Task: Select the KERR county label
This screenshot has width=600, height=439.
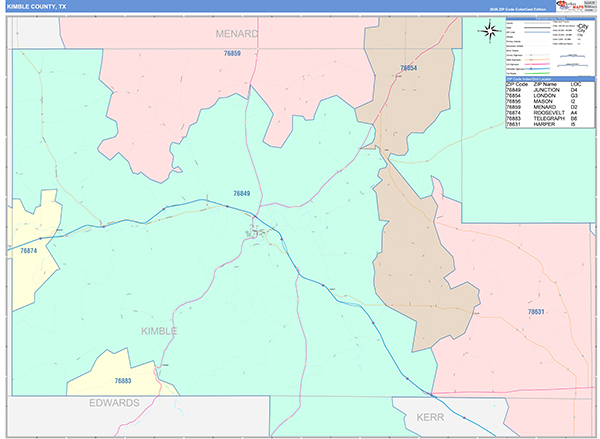Action: pos(430,417)
